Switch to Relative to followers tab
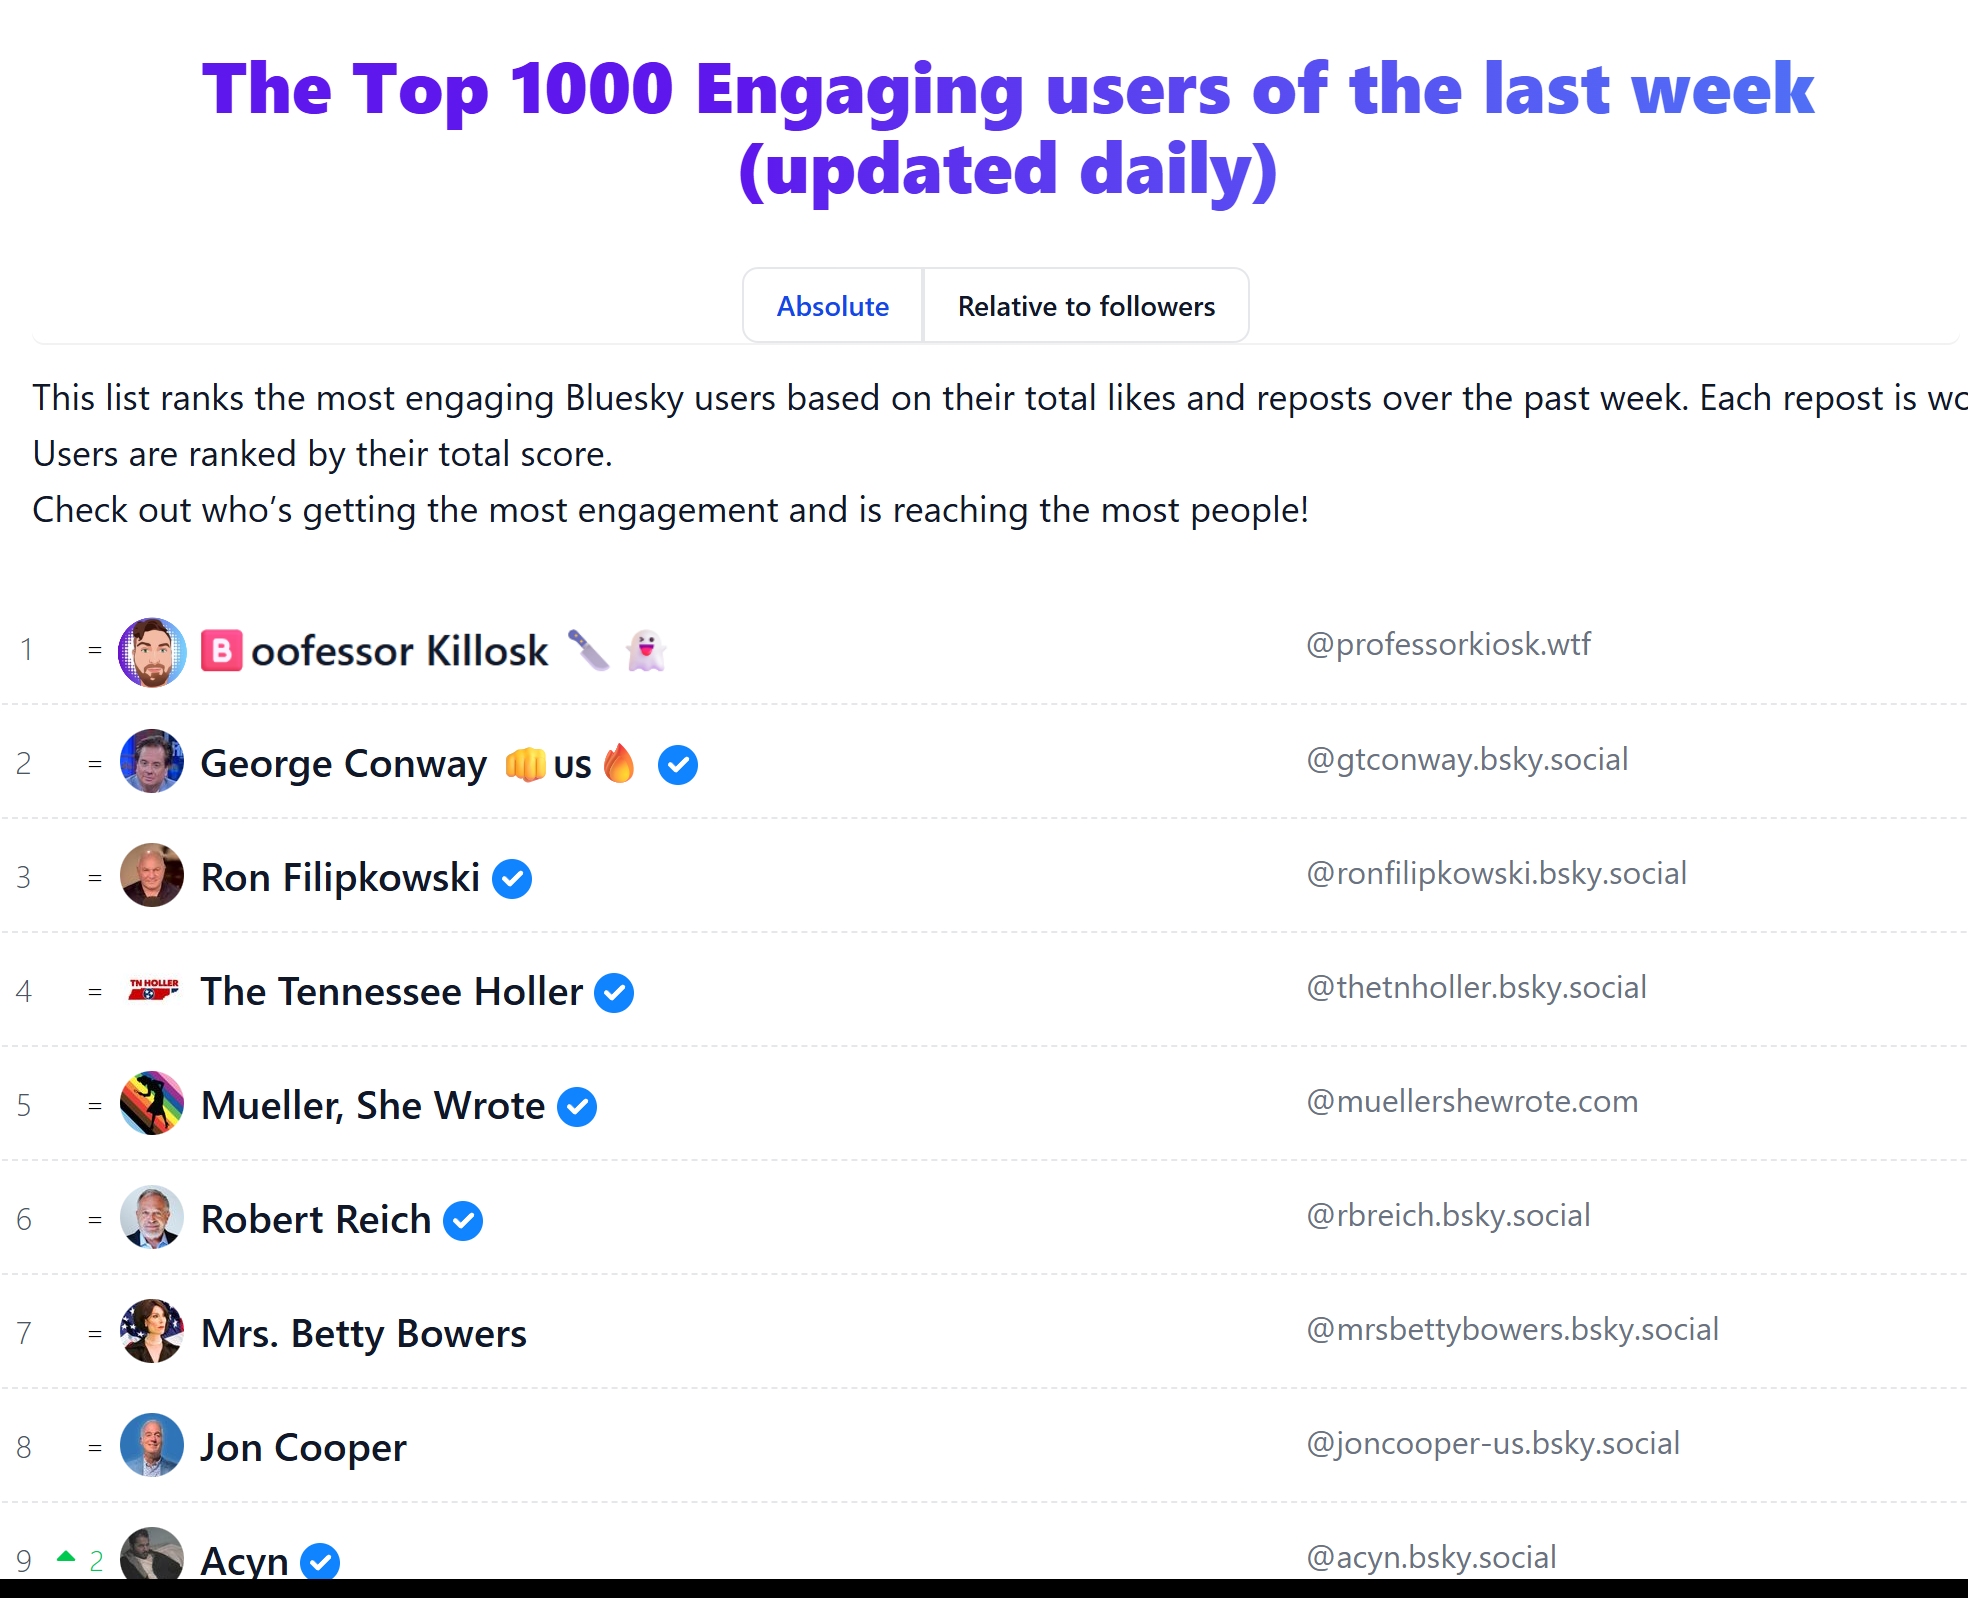The width and height of the screenshot is (1968, 1598). click(1086, 306)
